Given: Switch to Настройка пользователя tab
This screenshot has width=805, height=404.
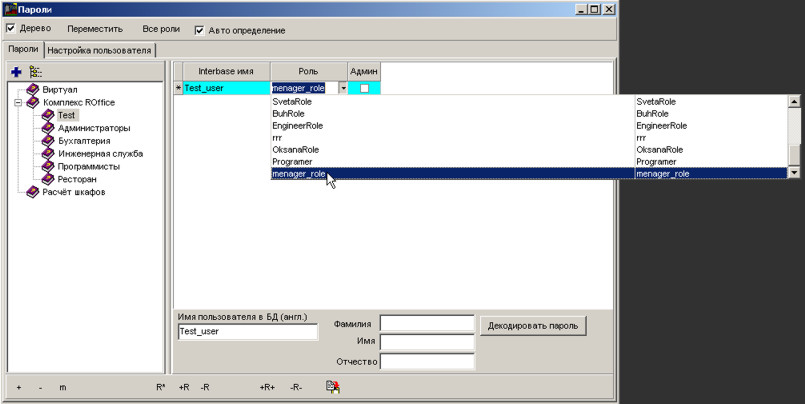Looking at the screenshot, I should tap(99, 49).
